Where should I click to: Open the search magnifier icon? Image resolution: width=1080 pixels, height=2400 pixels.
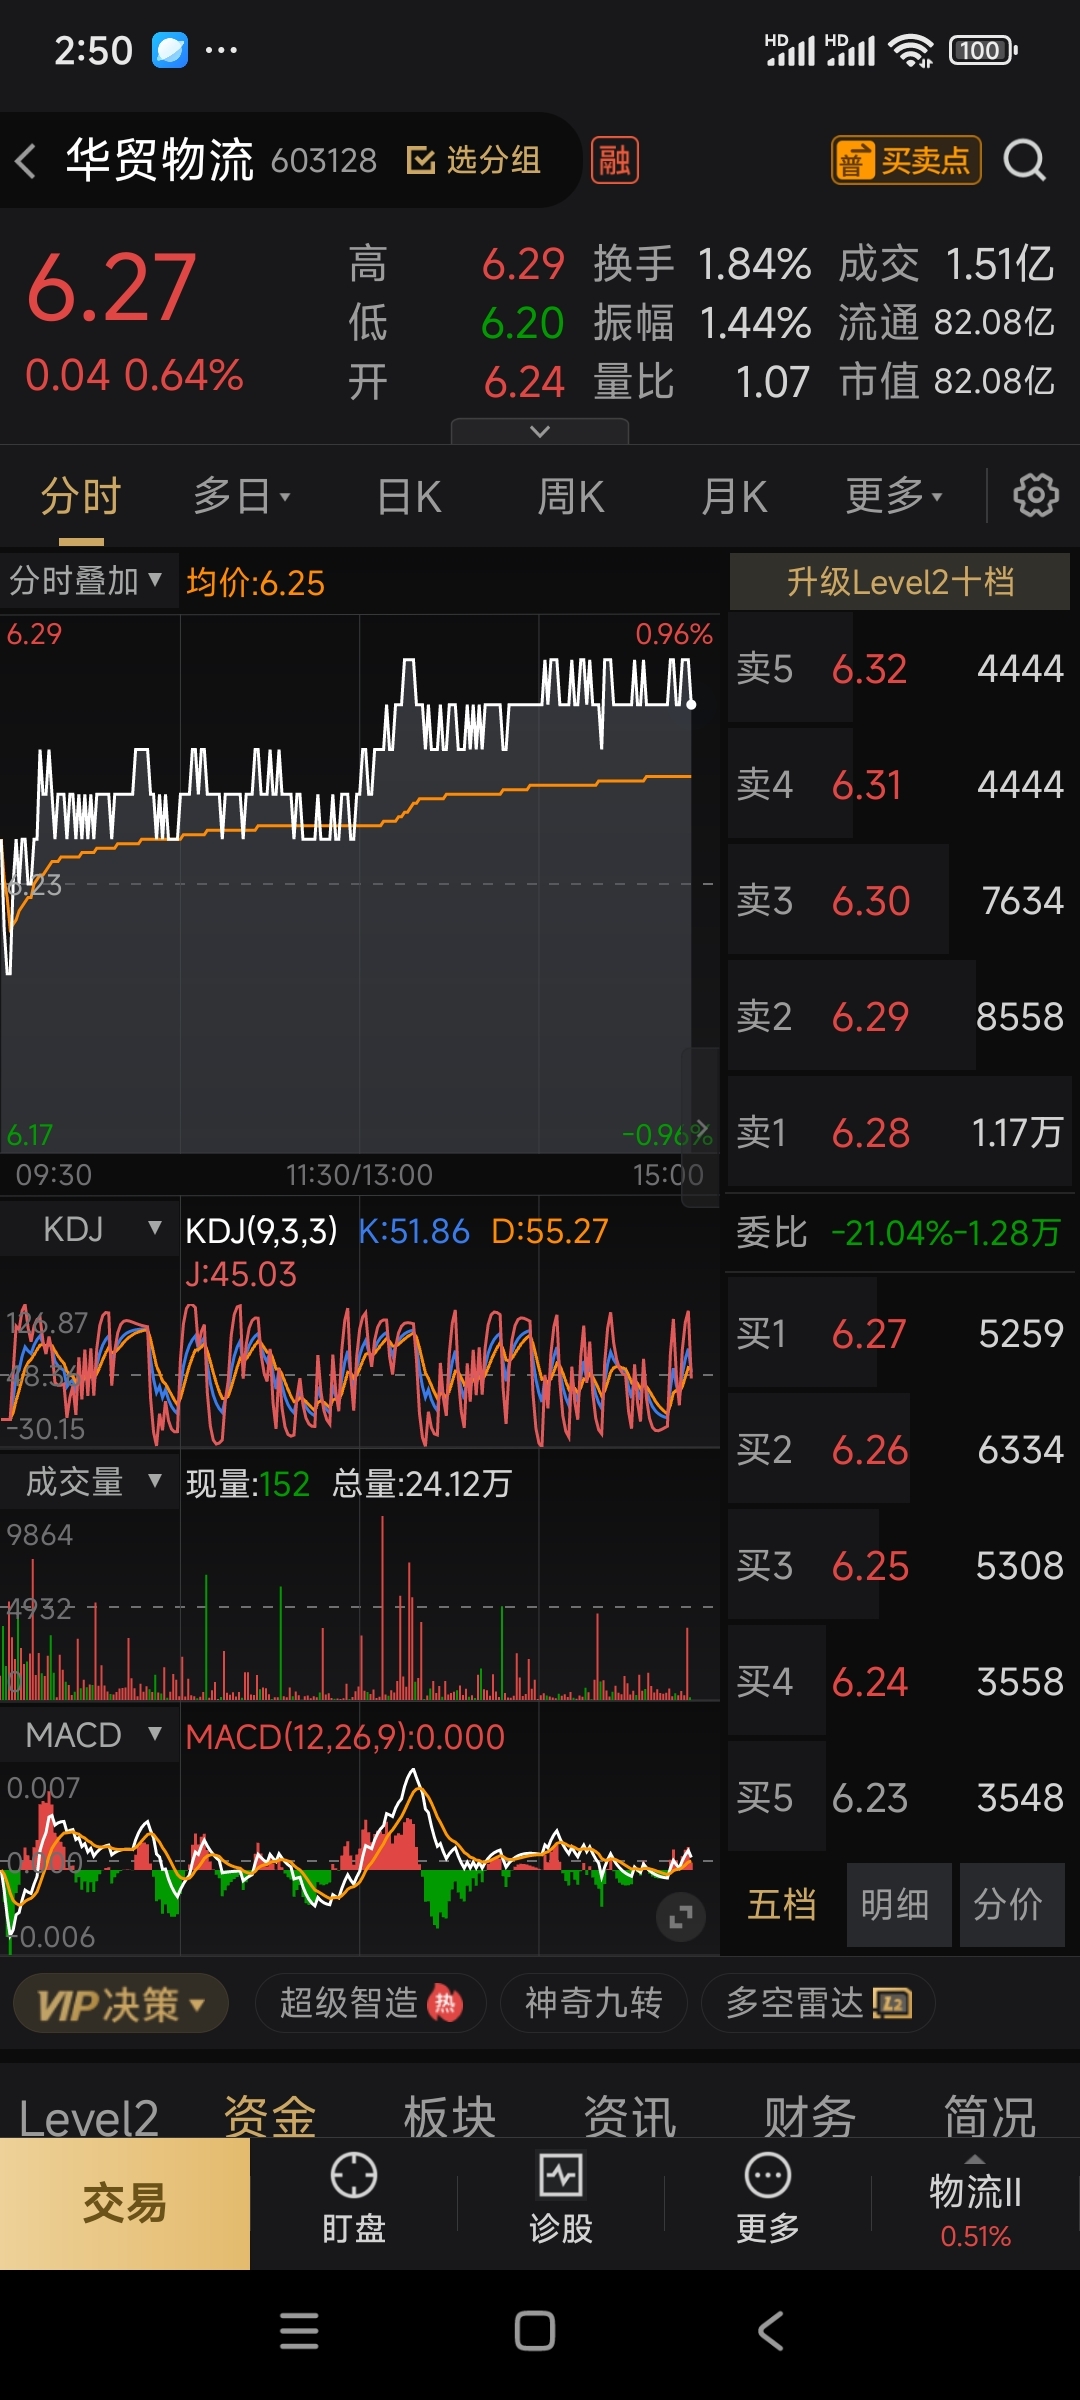point(1025,160)
